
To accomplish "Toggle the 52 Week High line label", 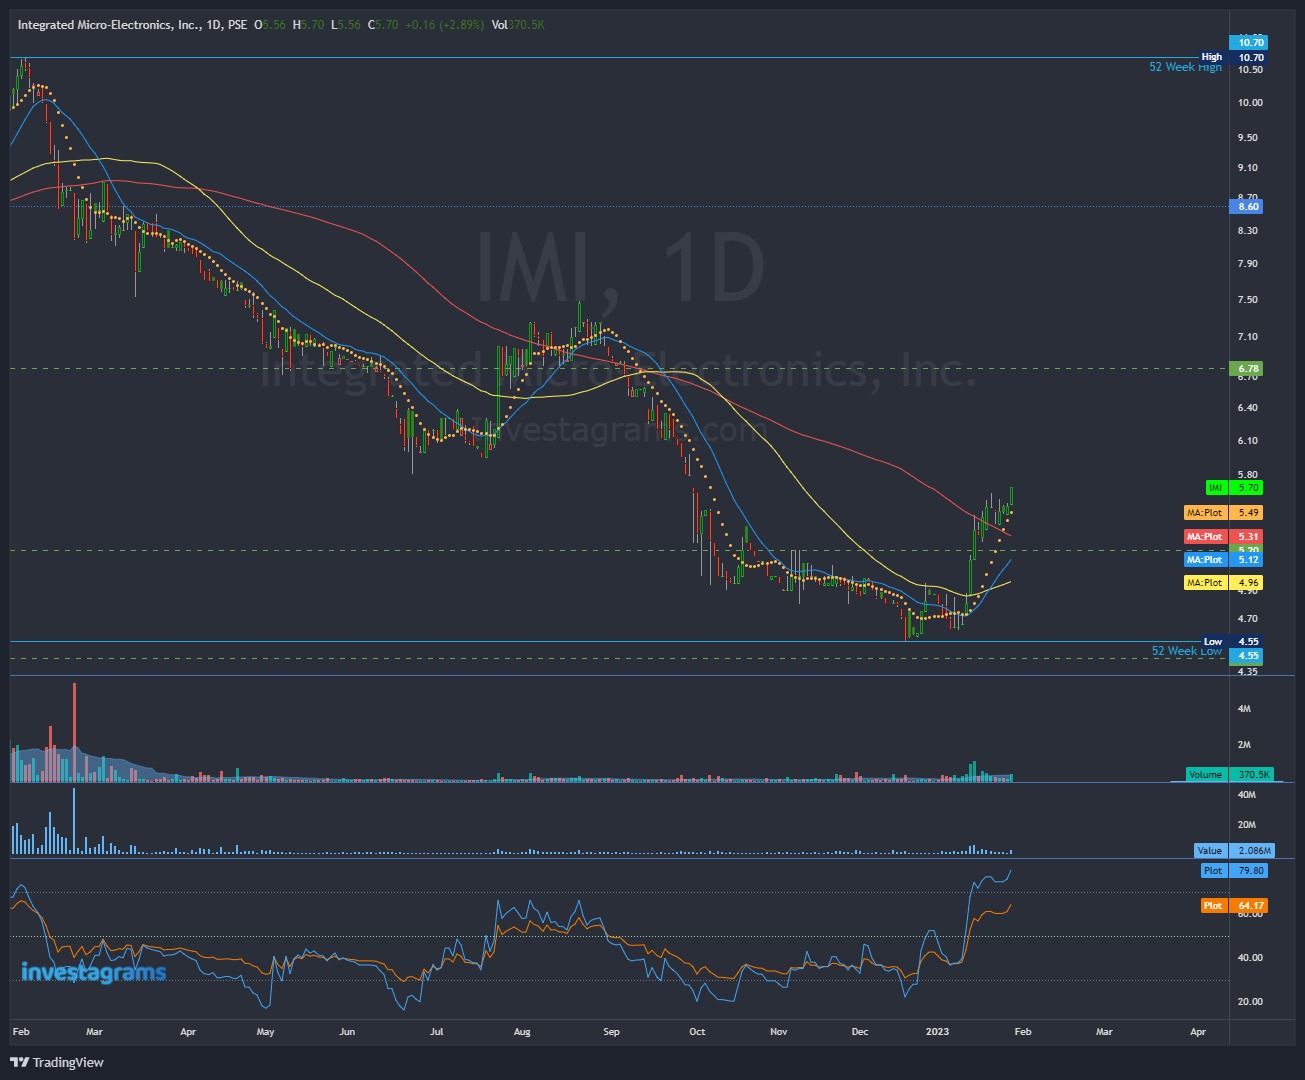I will (1184, 67).
